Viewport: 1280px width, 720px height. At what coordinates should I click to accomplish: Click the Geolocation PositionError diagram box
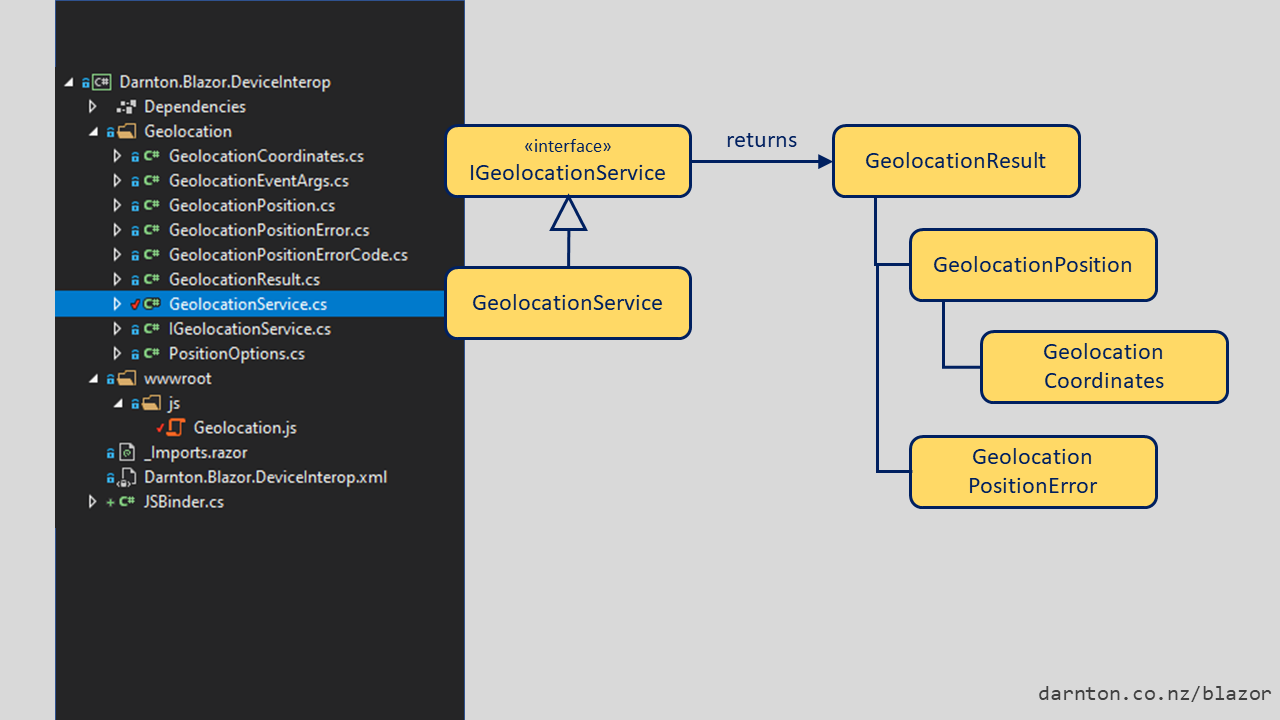coord(1033,472)
